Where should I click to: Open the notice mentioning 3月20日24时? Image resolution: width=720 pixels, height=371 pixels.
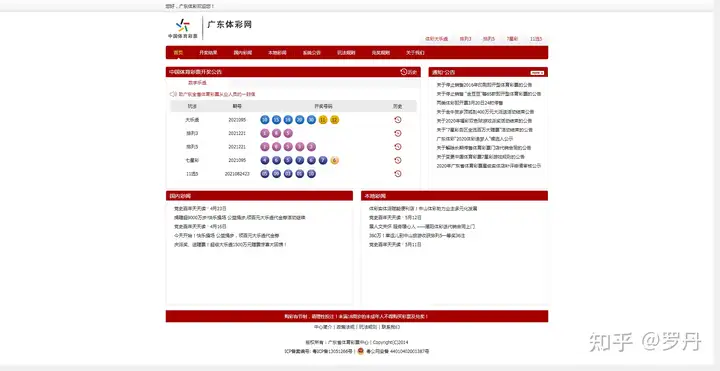(469, 103)
